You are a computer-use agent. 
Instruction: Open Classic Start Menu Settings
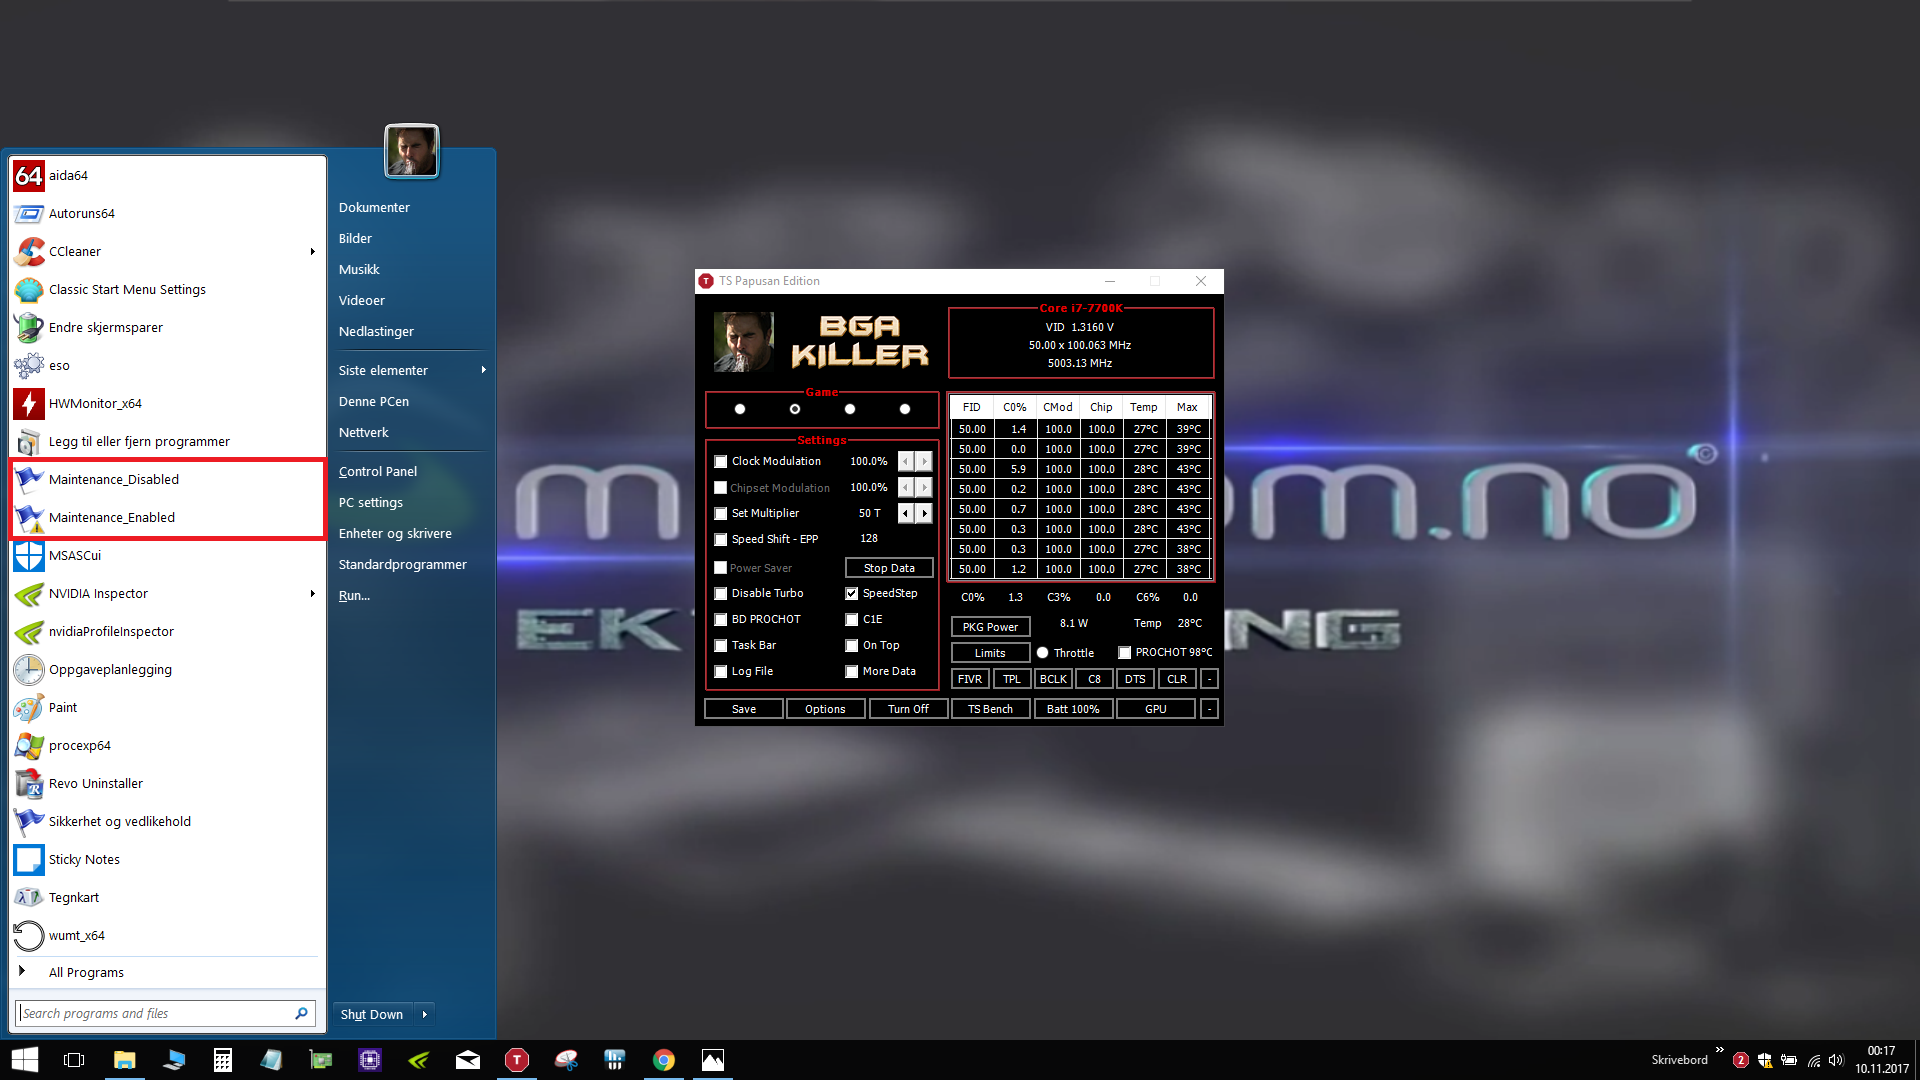tap(167, 289)
